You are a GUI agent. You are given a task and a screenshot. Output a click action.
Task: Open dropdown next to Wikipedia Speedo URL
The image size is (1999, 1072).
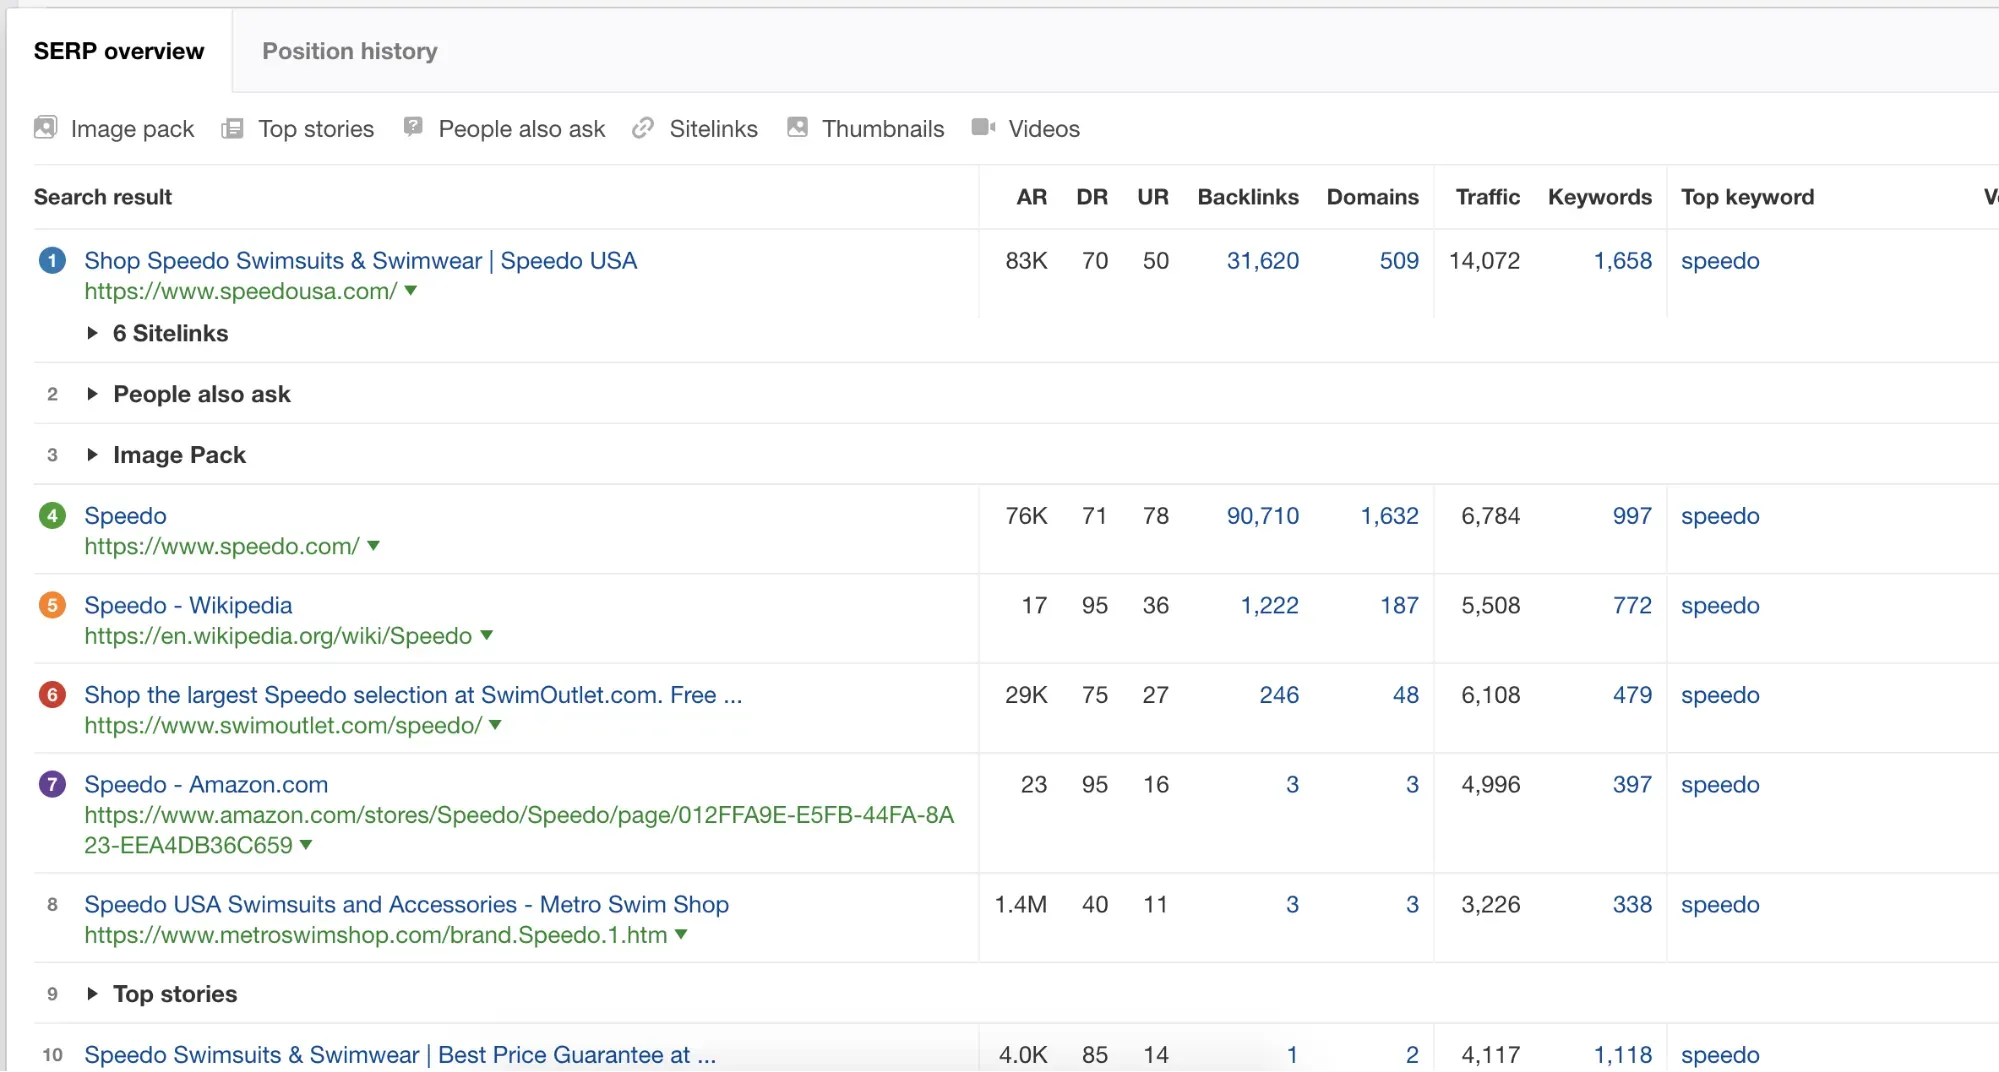[487, 636]
